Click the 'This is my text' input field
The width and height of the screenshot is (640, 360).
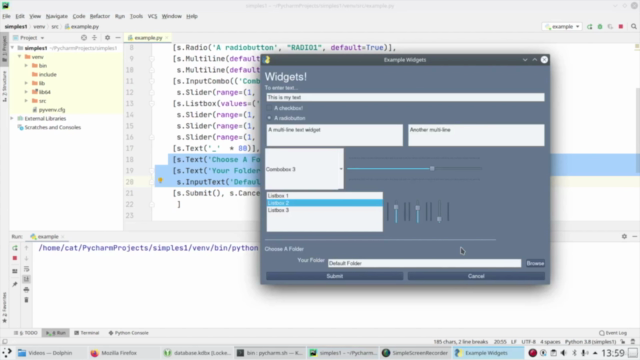405,97
